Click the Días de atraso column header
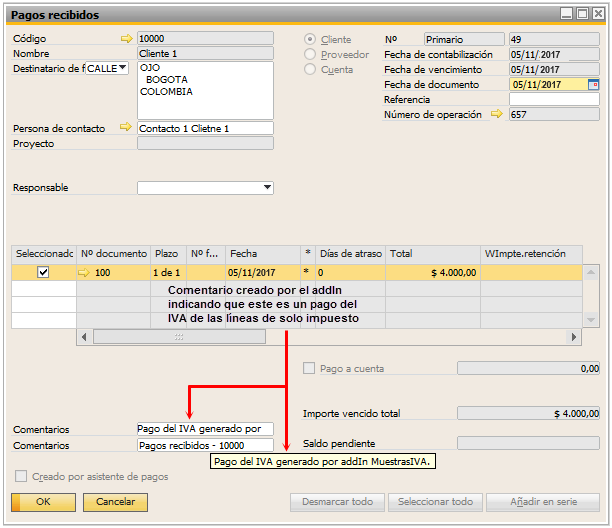 pos(350,254)
